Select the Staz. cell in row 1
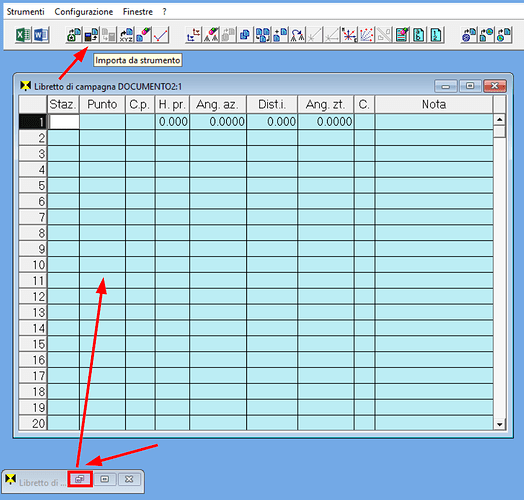 [x=63, y=121]
